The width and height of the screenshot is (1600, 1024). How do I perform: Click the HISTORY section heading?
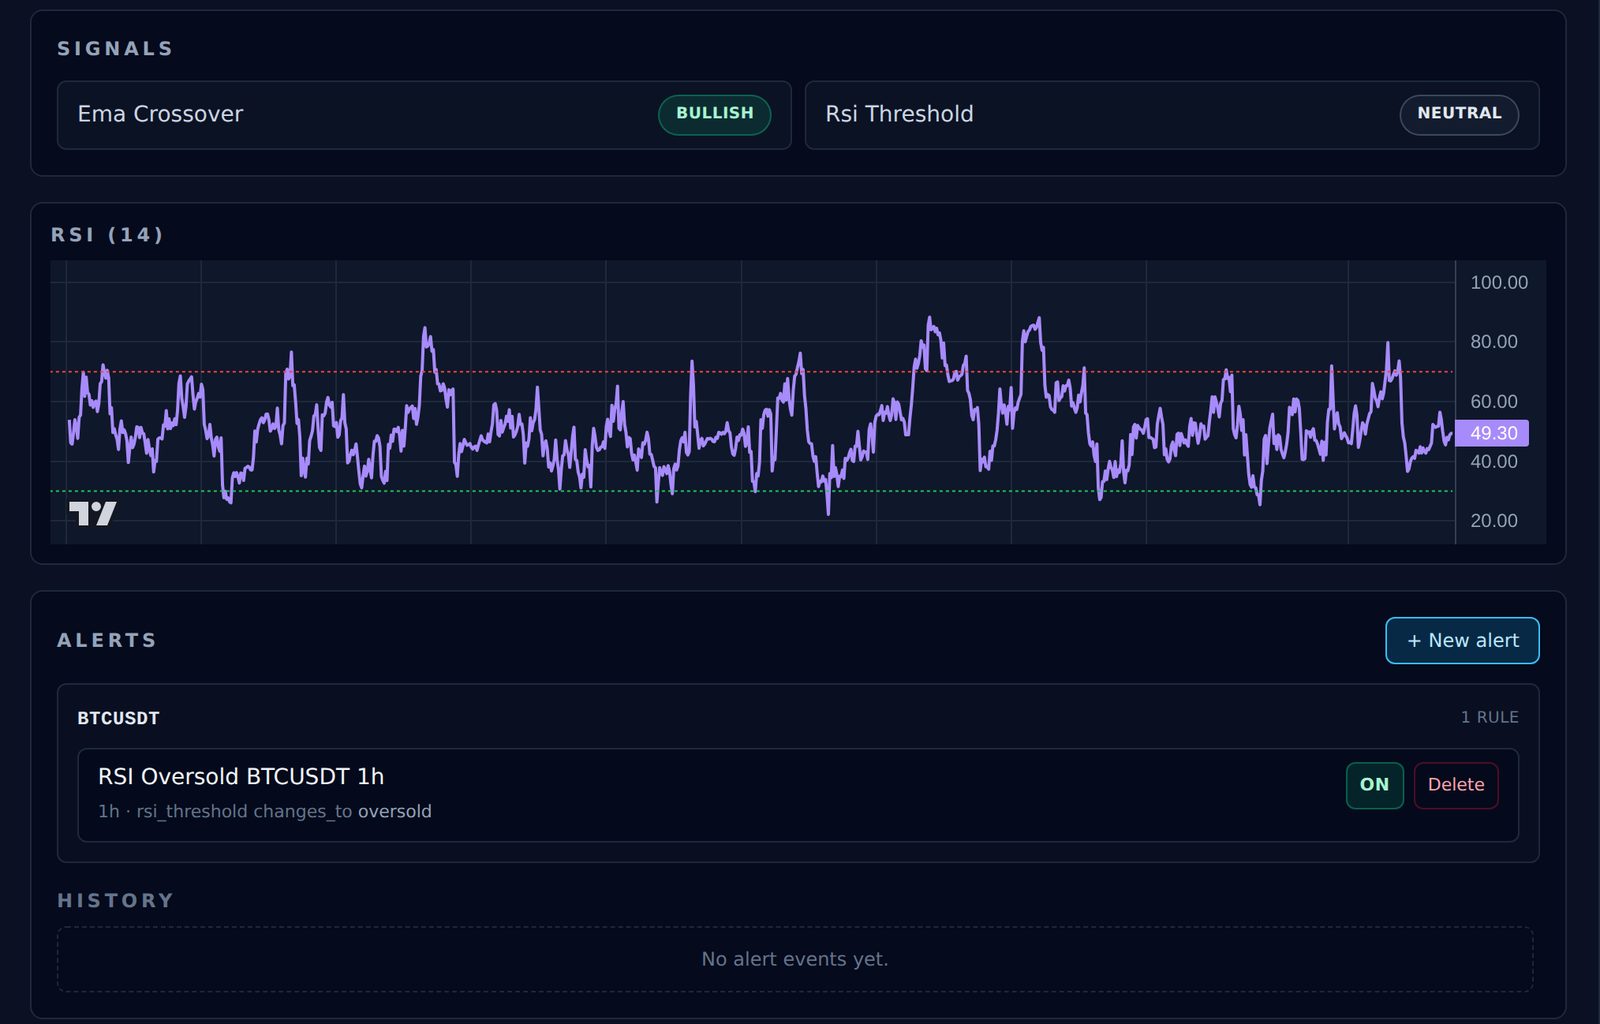(x=115, y=900)
